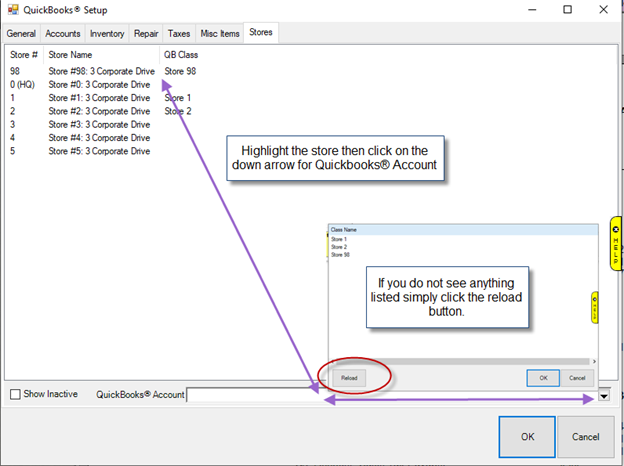Image resolution: width=624 pixels, height=466 pixels.
Task: Go to the Inventory tab
Action: (x=107, y=34)
